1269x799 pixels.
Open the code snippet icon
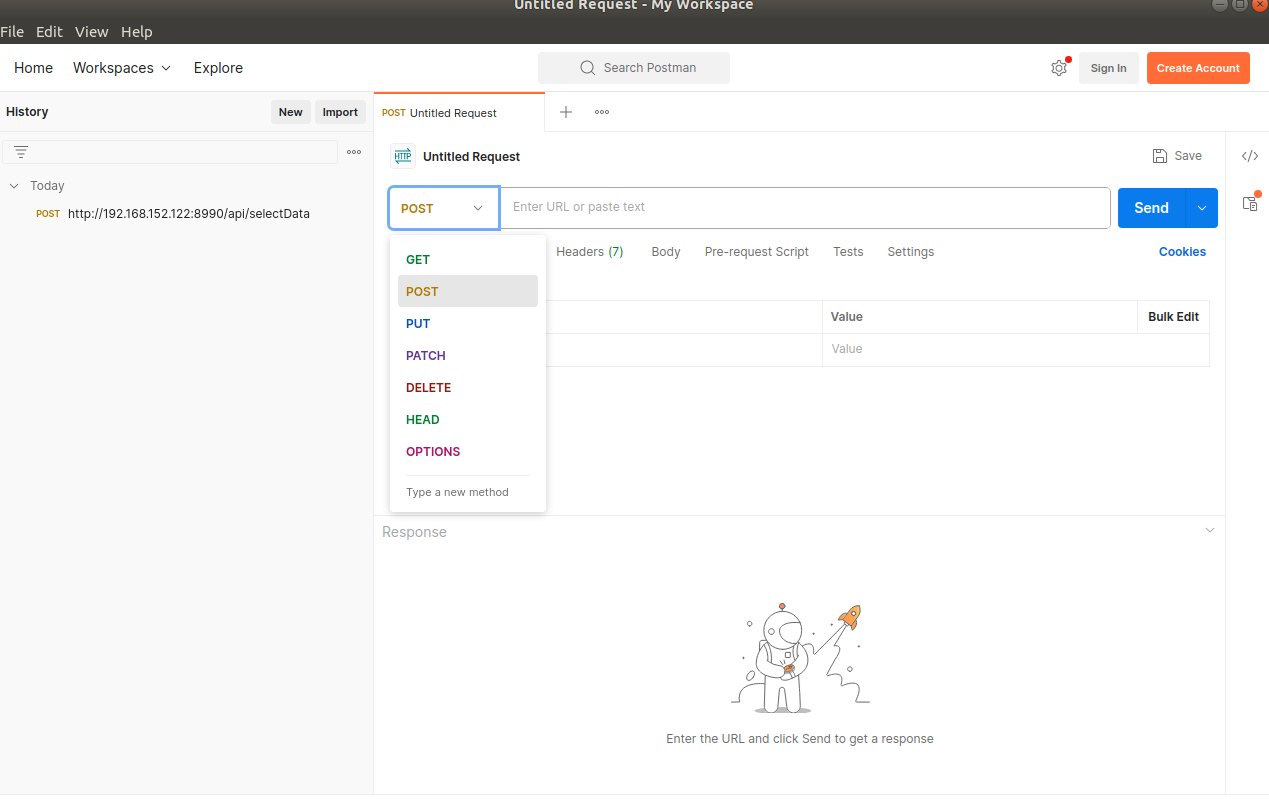(x=1250, y=156)
